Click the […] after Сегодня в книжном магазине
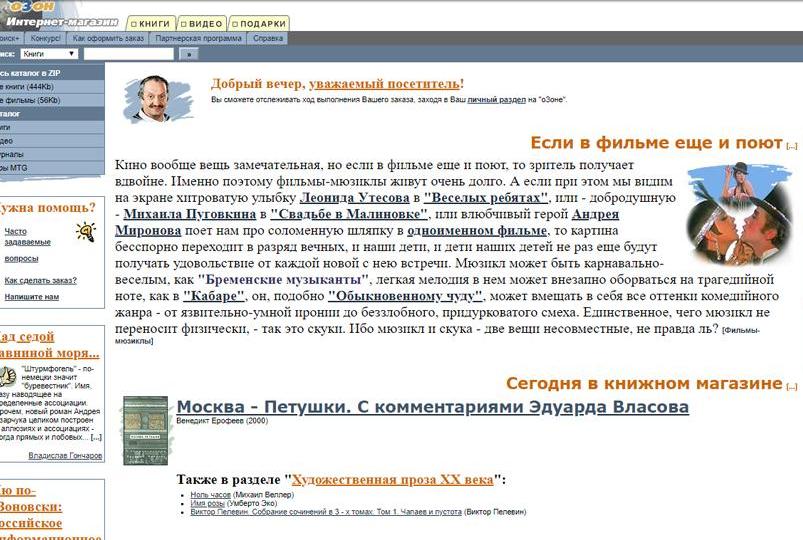Viewport: 803px width, 540px height. (792, 387)
